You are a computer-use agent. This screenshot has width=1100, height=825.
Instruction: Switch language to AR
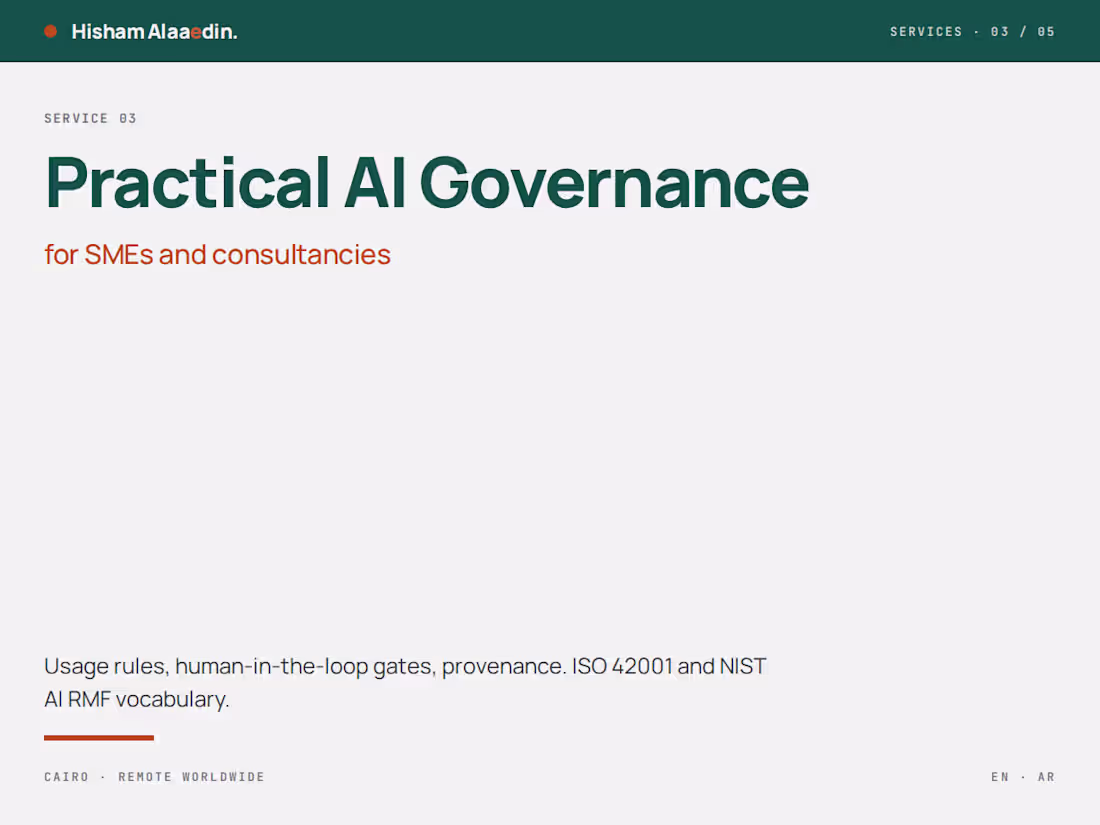pos(1046,777)
